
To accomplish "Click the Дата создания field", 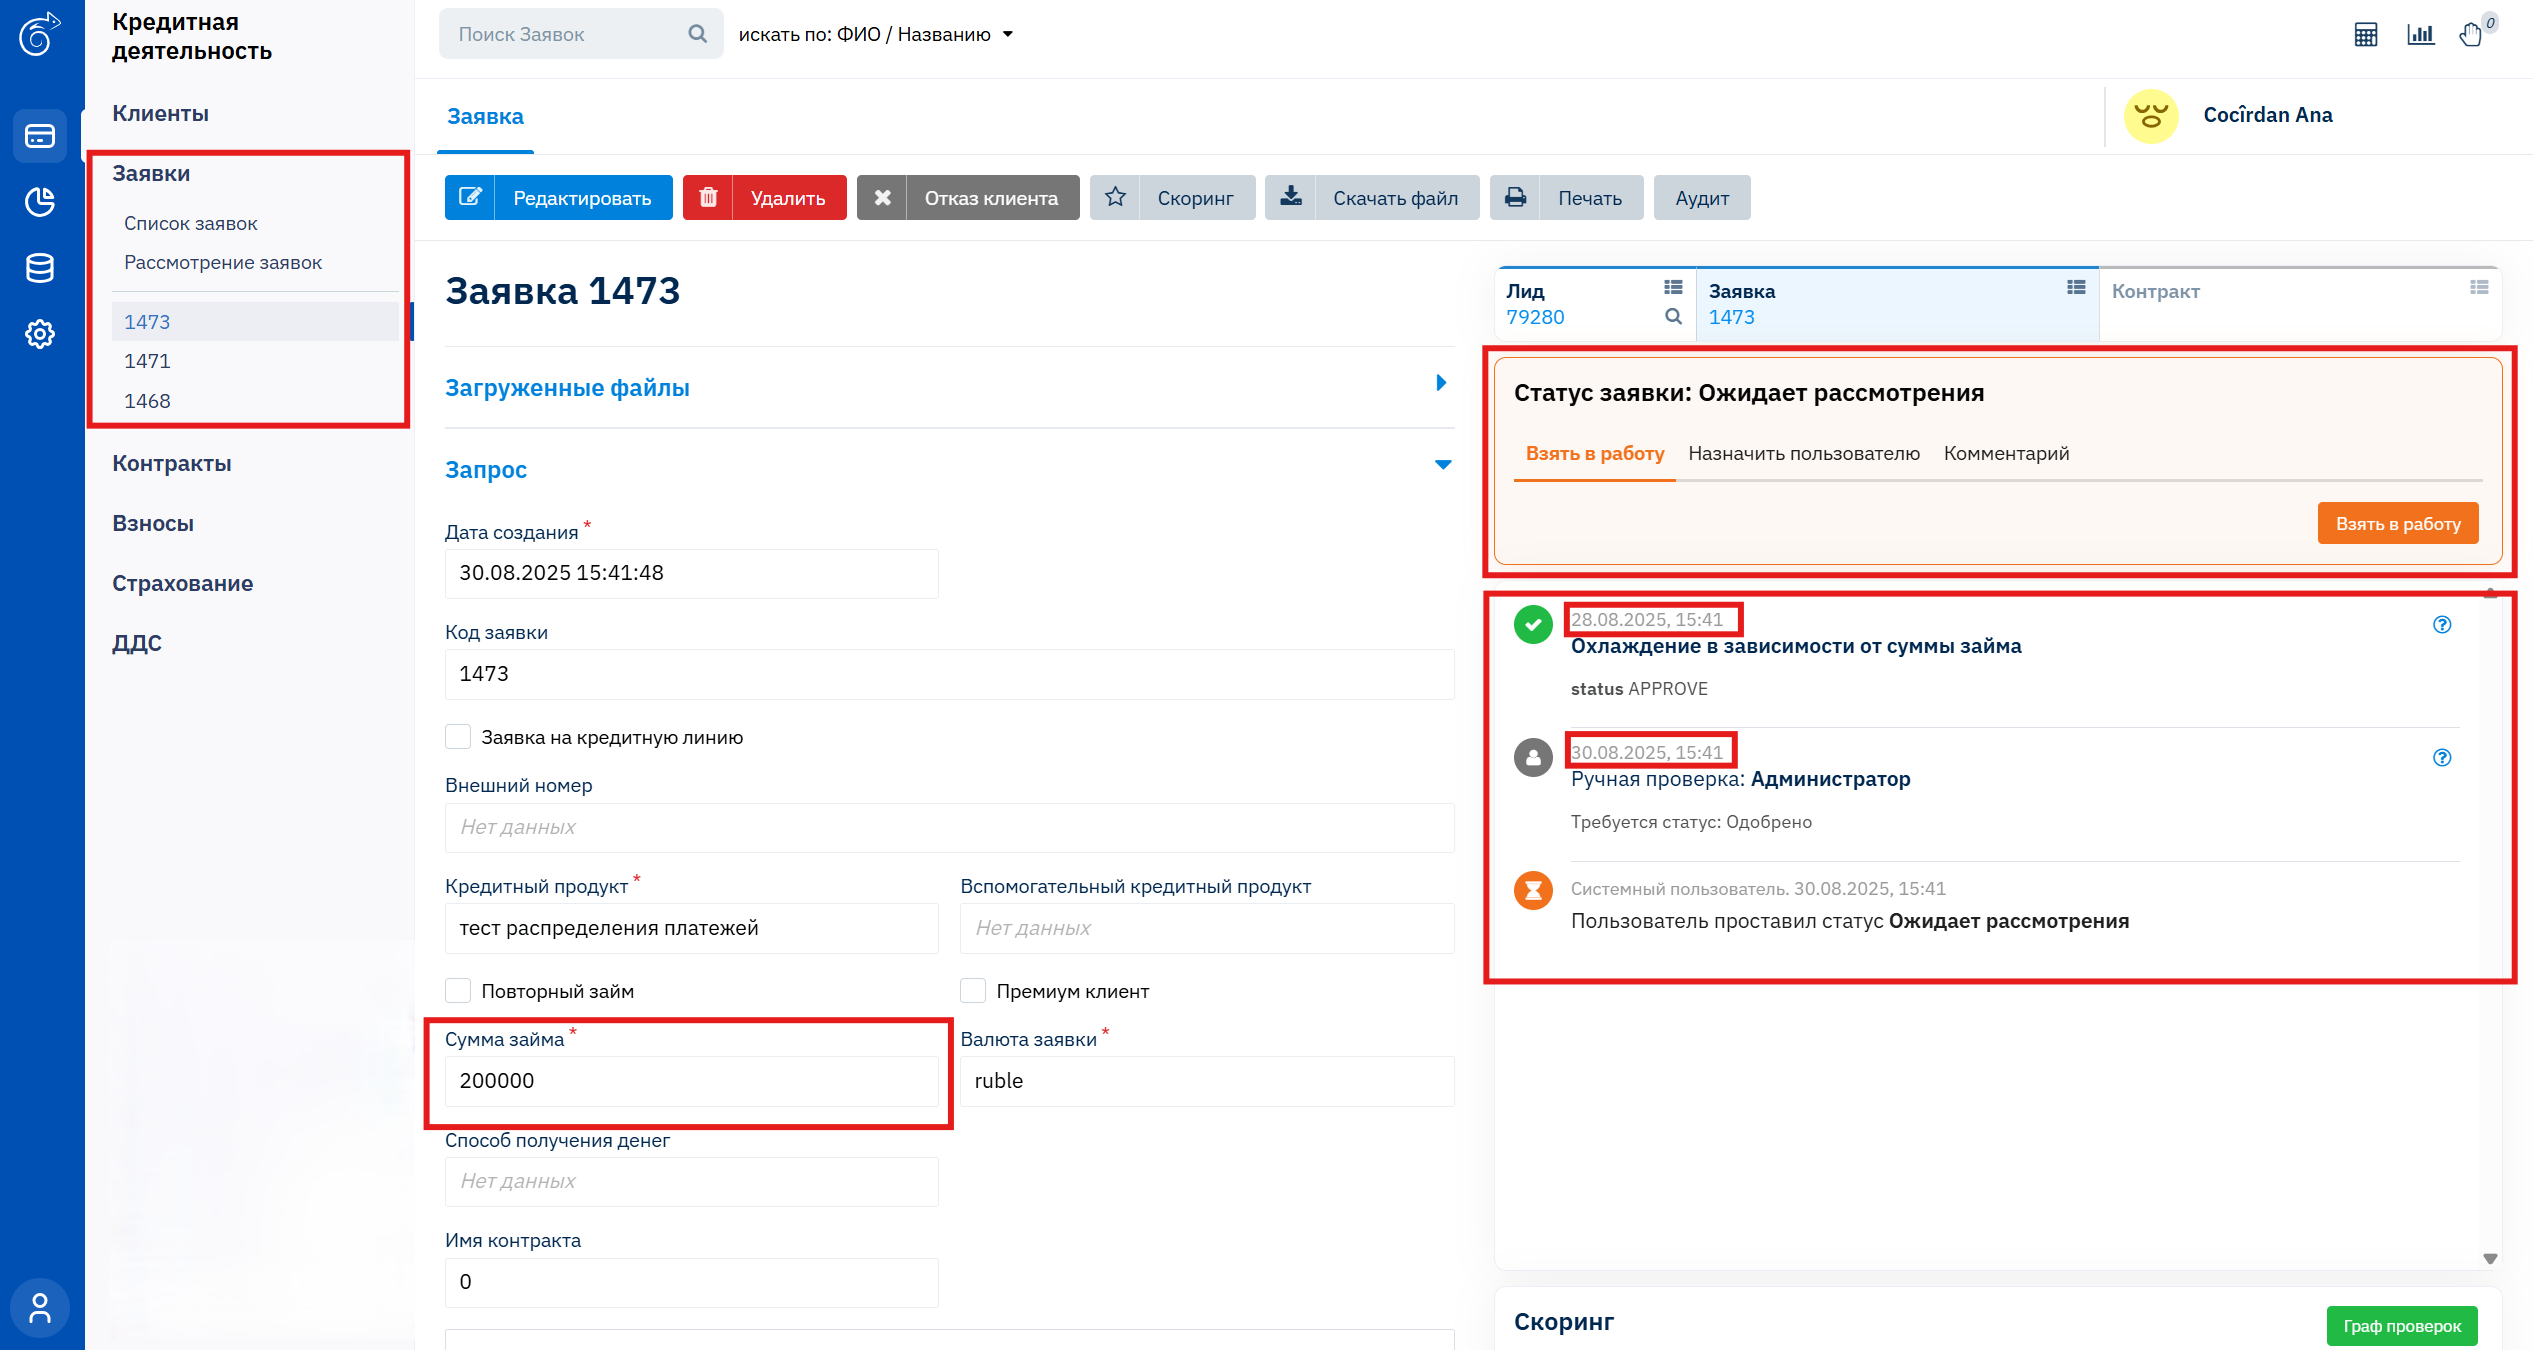I will click(691, 574).
